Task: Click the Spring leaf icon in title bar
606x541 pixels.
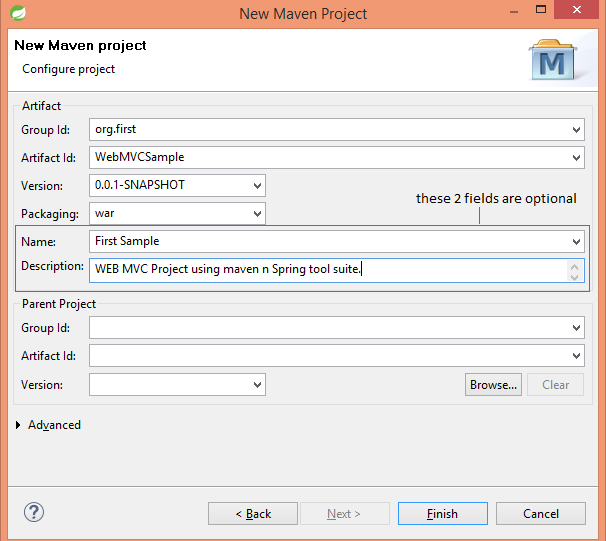Action: point(18,13)
